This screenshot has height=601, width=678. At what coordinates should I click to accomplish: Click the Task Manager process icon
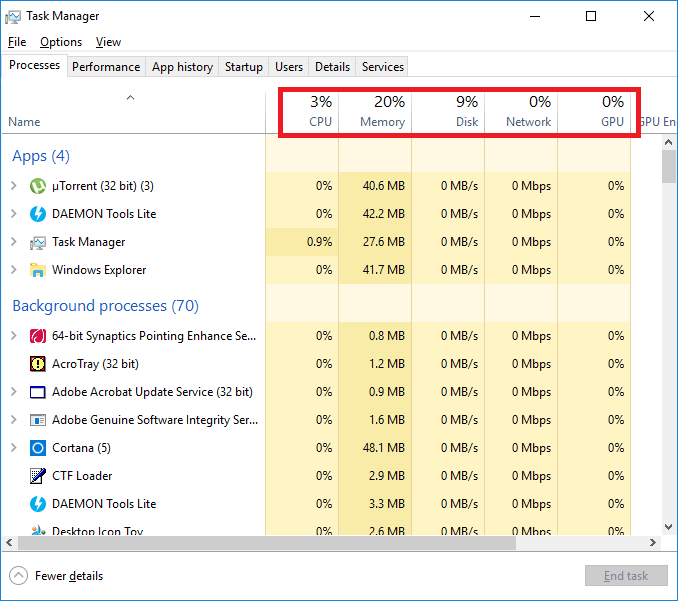point(38,242)
